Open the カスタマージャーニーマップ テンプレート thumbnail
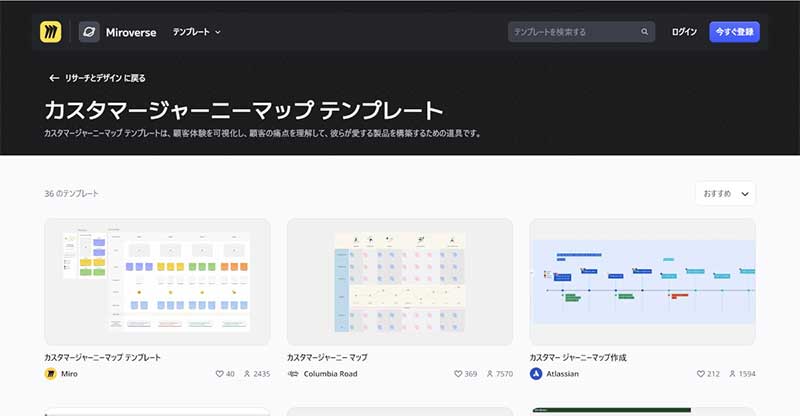This screenshot has height=416, width=800. coord(157,282)
